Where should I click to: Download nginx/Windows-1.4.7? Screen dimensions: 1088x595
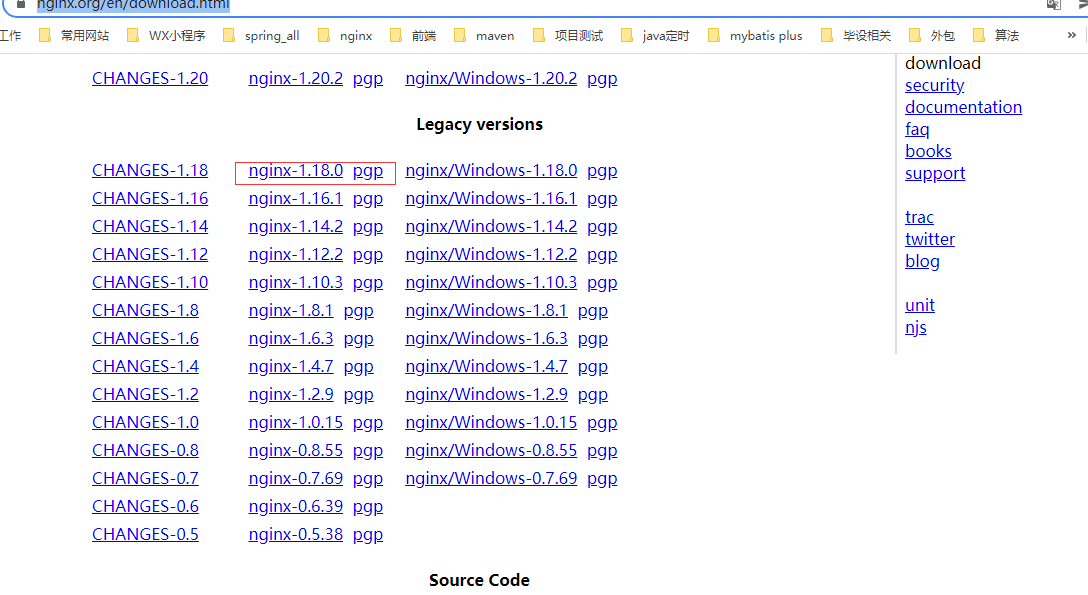486,366
